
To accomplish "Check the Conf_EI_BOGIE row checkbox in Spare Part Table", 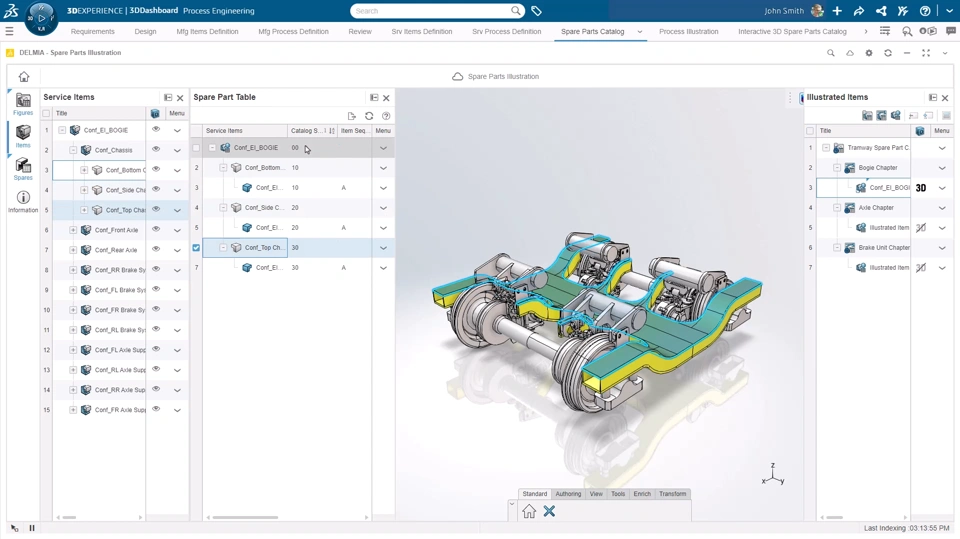I will tap(196, 148).
